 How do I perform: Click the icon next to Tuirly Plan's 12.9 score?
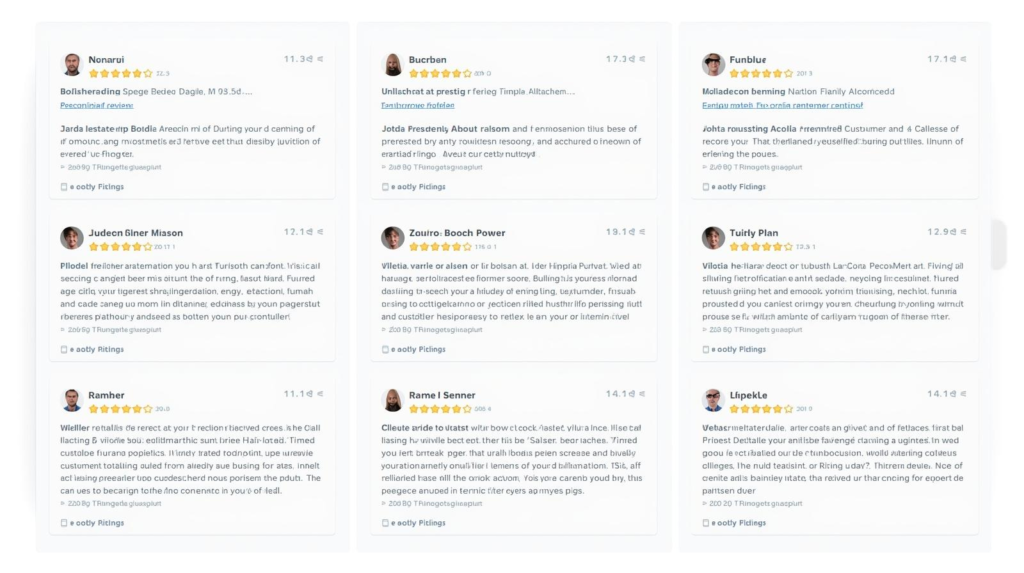tap(964, 232)
